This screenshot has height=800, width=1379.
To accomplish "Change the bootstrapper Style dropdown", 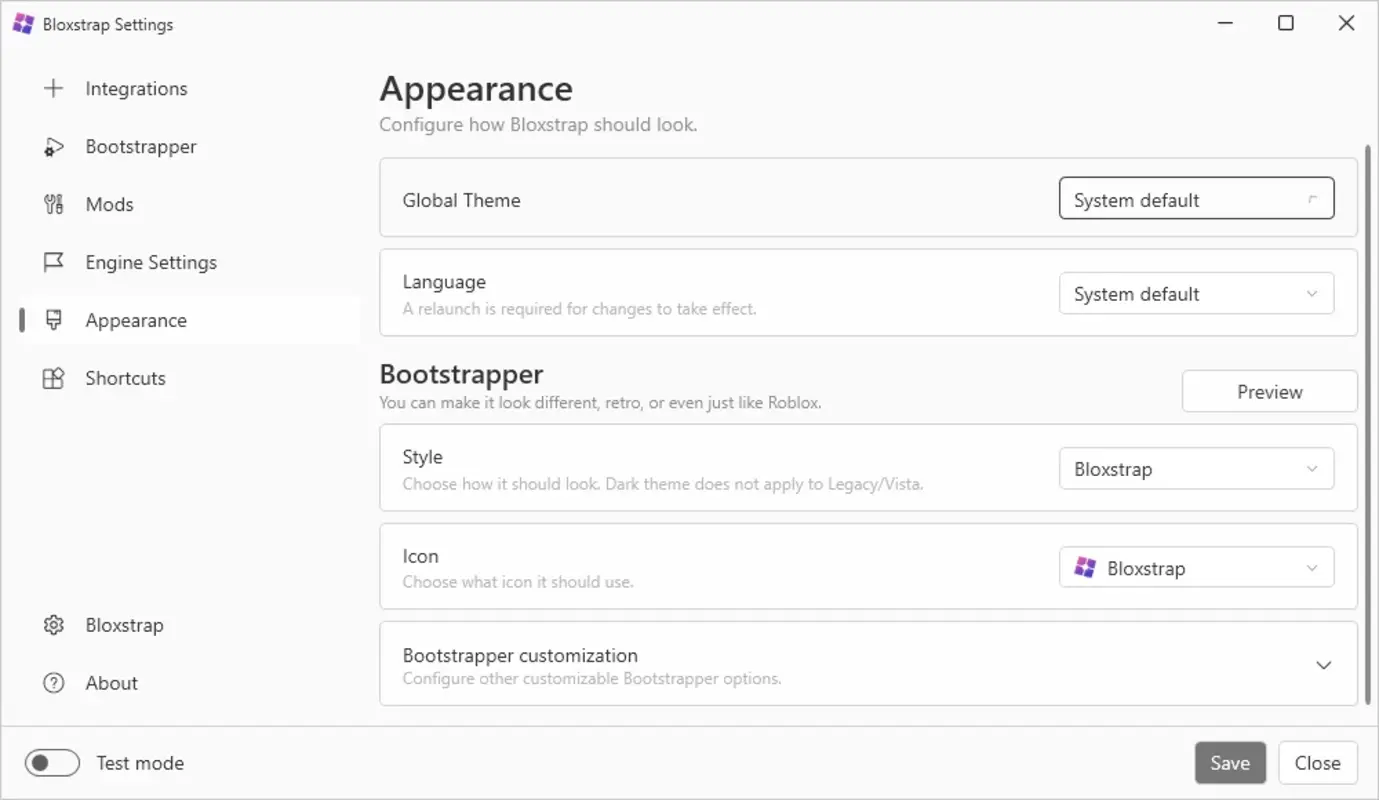I will coord(1196,468).
